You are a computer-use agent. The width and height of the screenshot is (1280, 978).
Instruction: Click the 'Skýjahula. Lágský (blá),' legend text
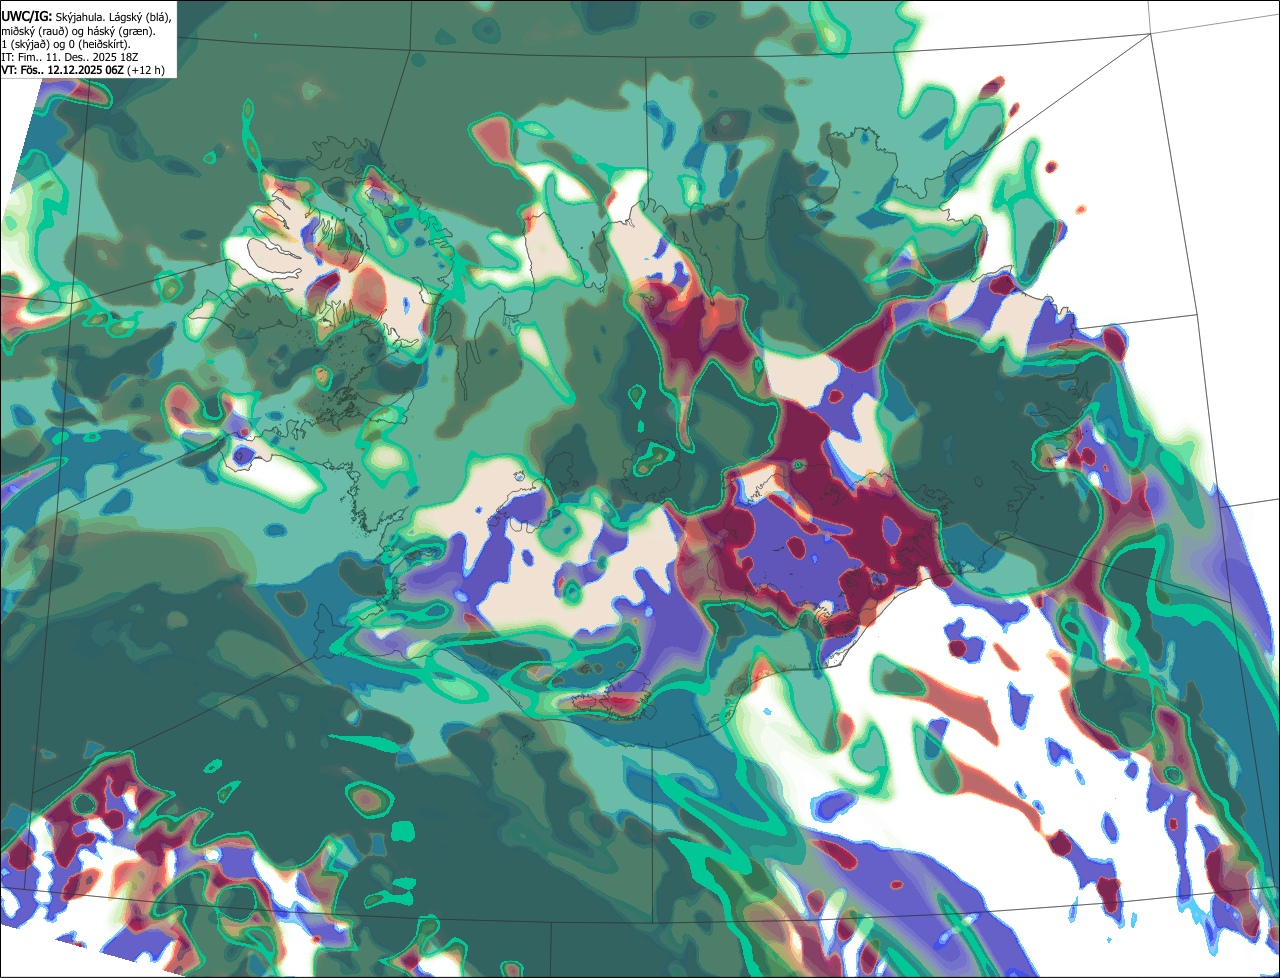tap(113, 17)
